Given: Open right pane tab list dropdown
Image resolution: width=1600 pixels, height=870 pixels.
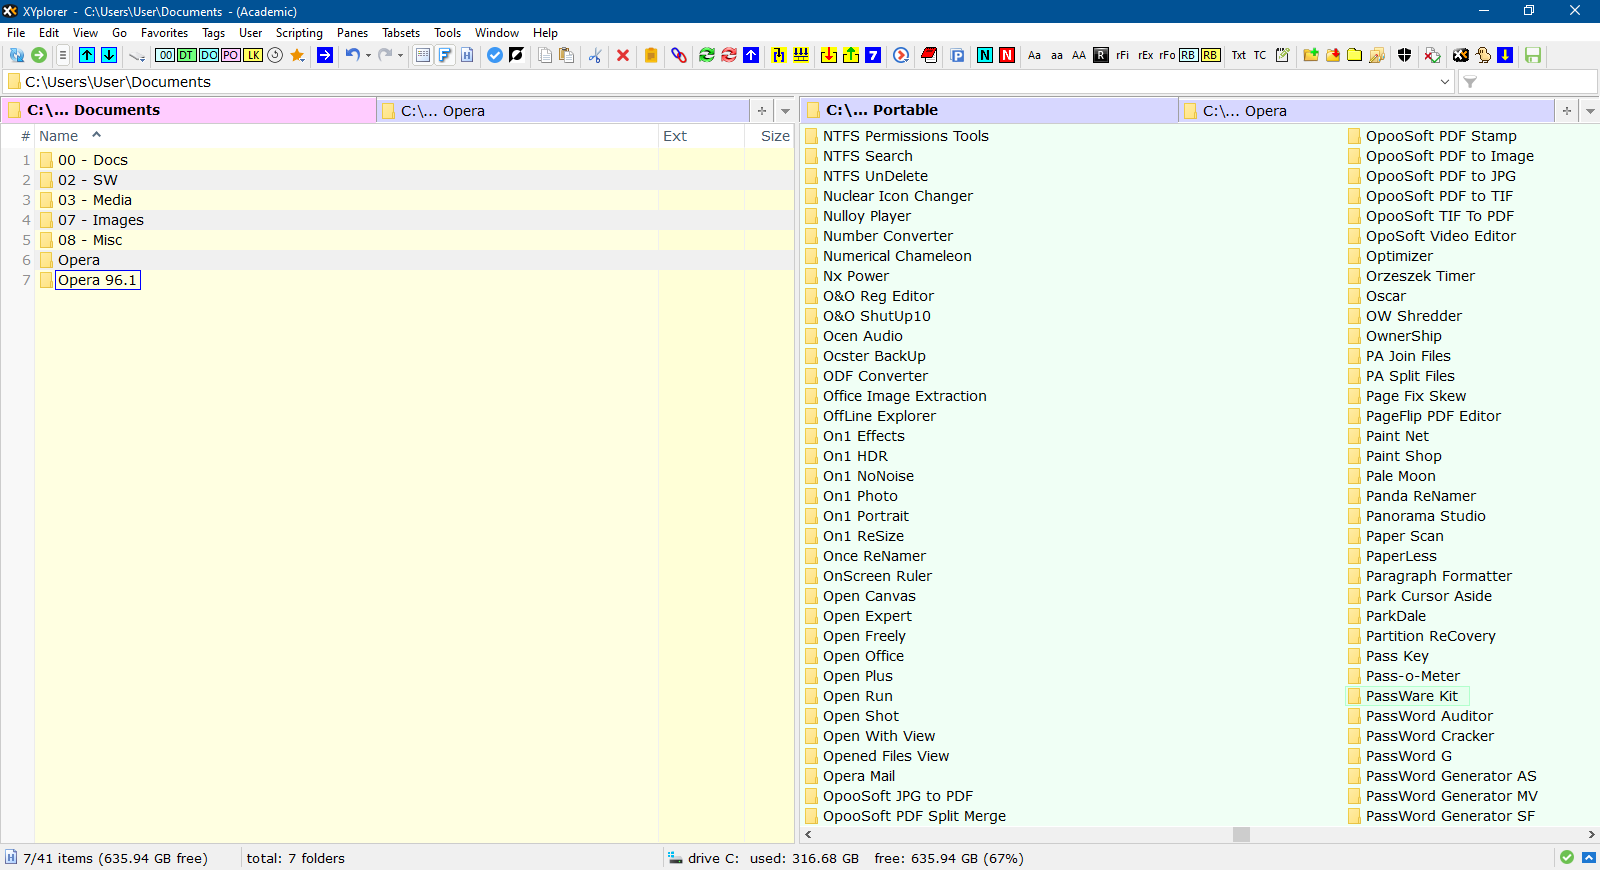Looking at the screenshot, I should click(1590, 111).
